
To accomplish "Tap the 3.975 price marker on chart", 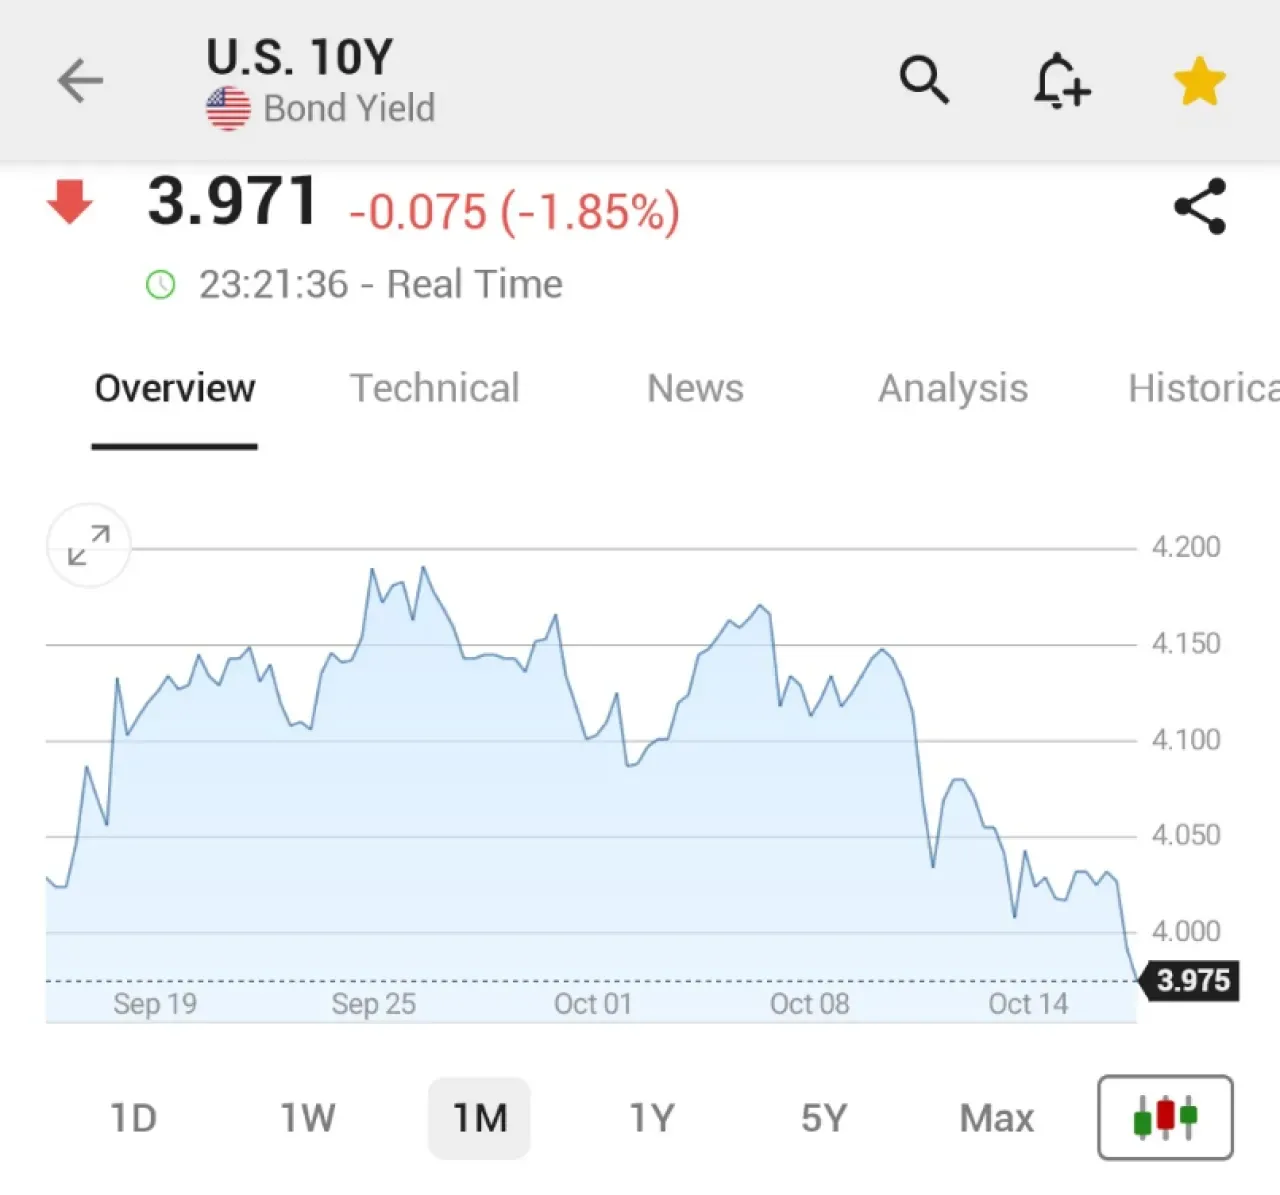I will click(1190, 980).
